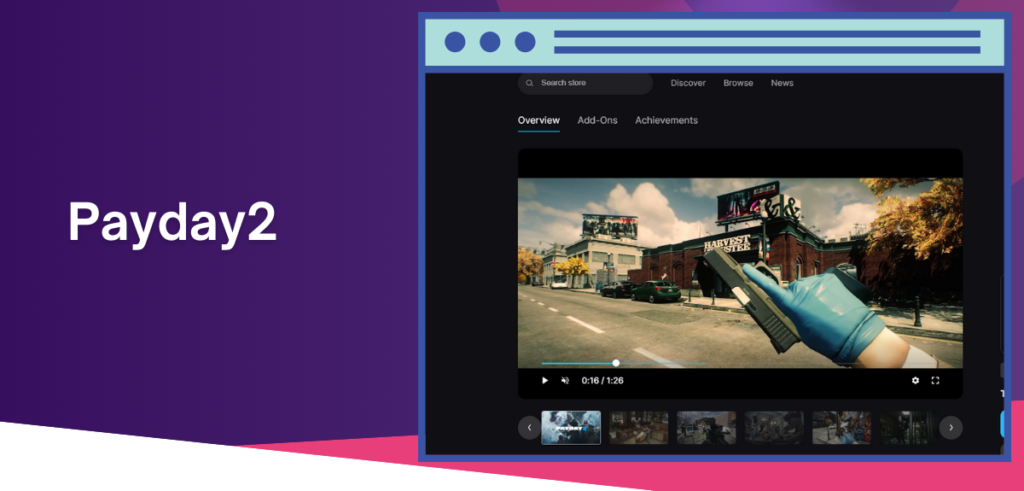Unmute the trailer with the speaker icon

(x=566, y=381)
